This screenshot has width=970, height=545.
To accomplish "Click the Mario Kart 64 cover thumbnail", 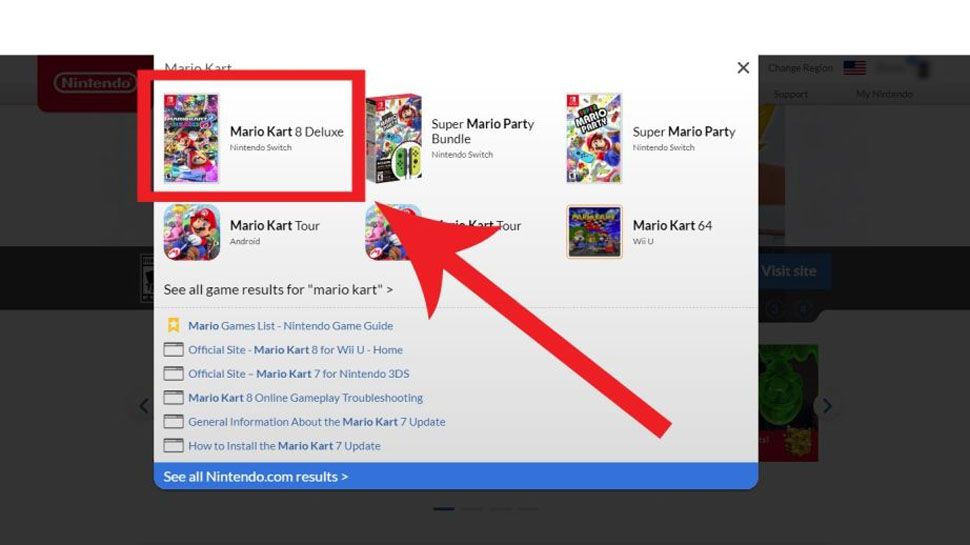I will [x=594, y=232].
